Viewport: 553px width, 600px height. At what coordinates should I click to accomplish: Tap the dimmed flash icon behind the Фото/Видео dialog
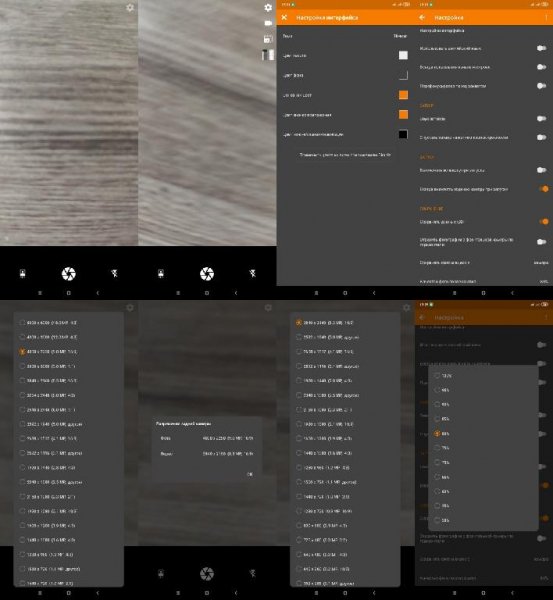(253, 573)
